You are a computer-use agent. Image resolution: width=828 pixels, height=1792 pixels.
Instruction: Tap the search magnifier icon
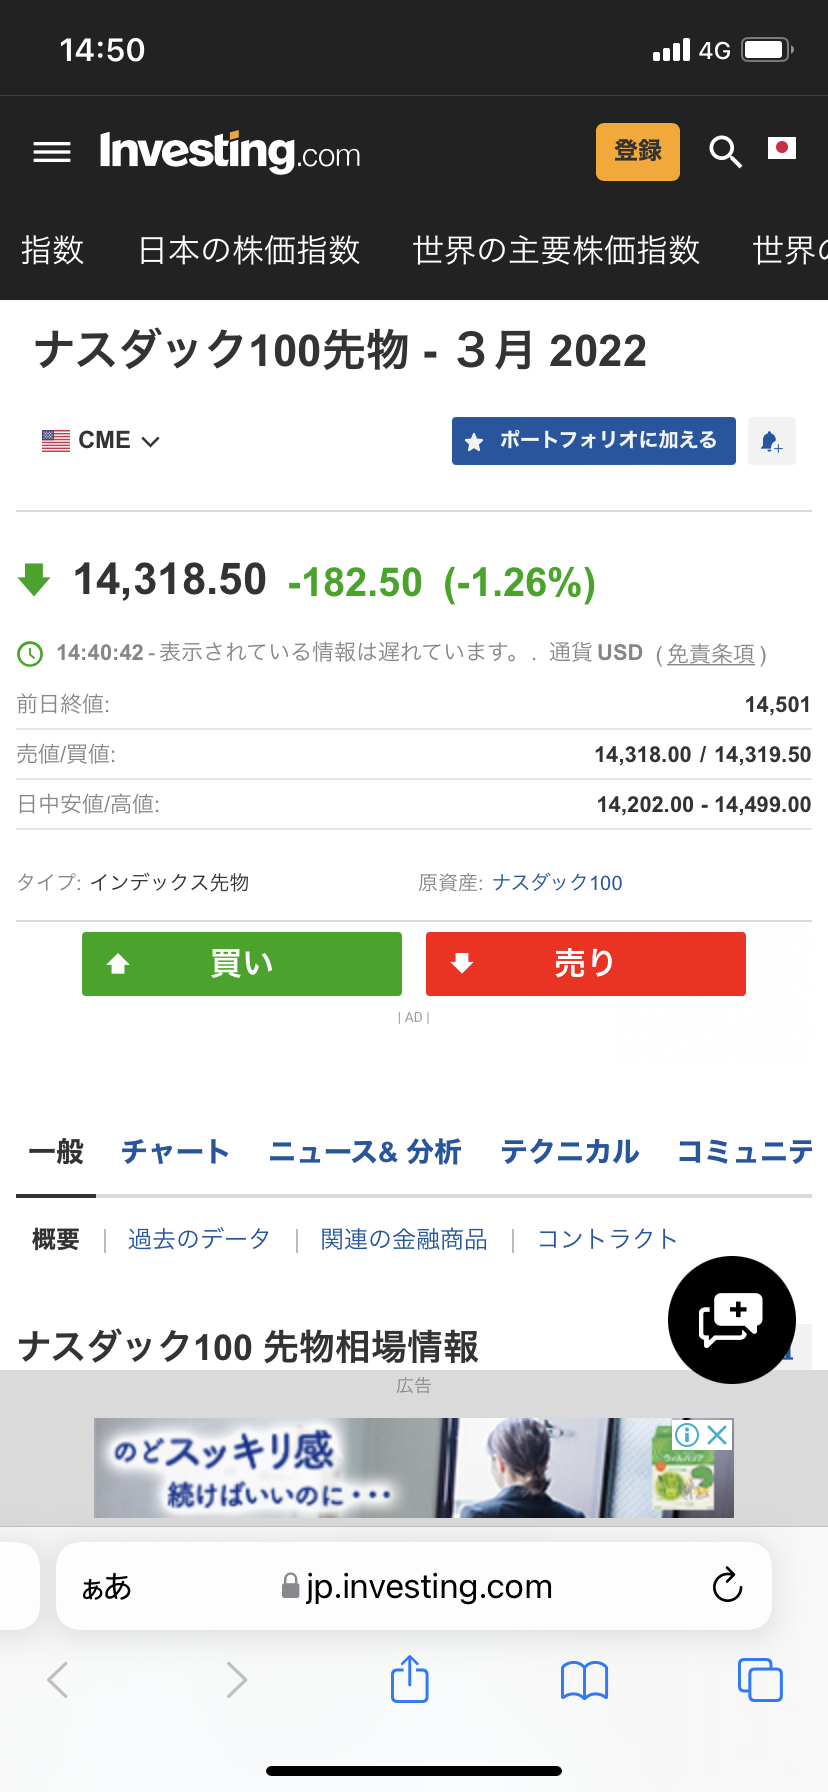click(x=725, y=152)
